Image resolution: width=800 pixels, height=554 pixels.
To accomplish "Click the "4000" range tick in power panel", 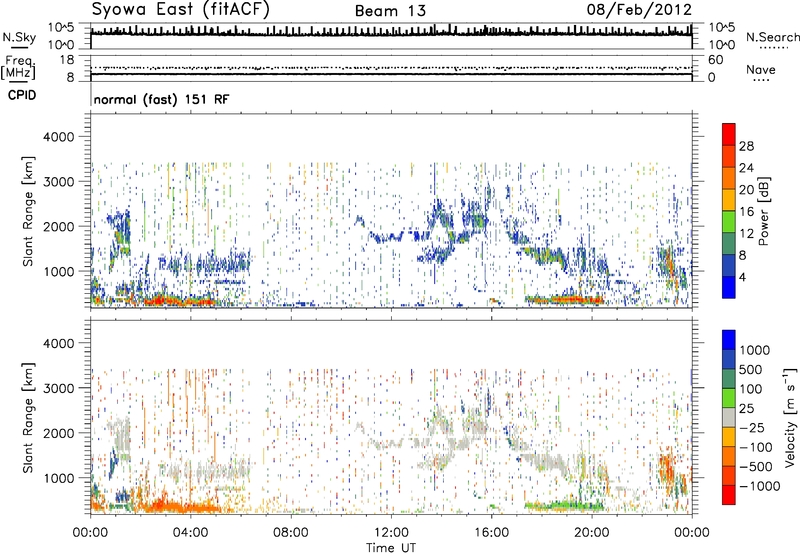I will (58, 137).
